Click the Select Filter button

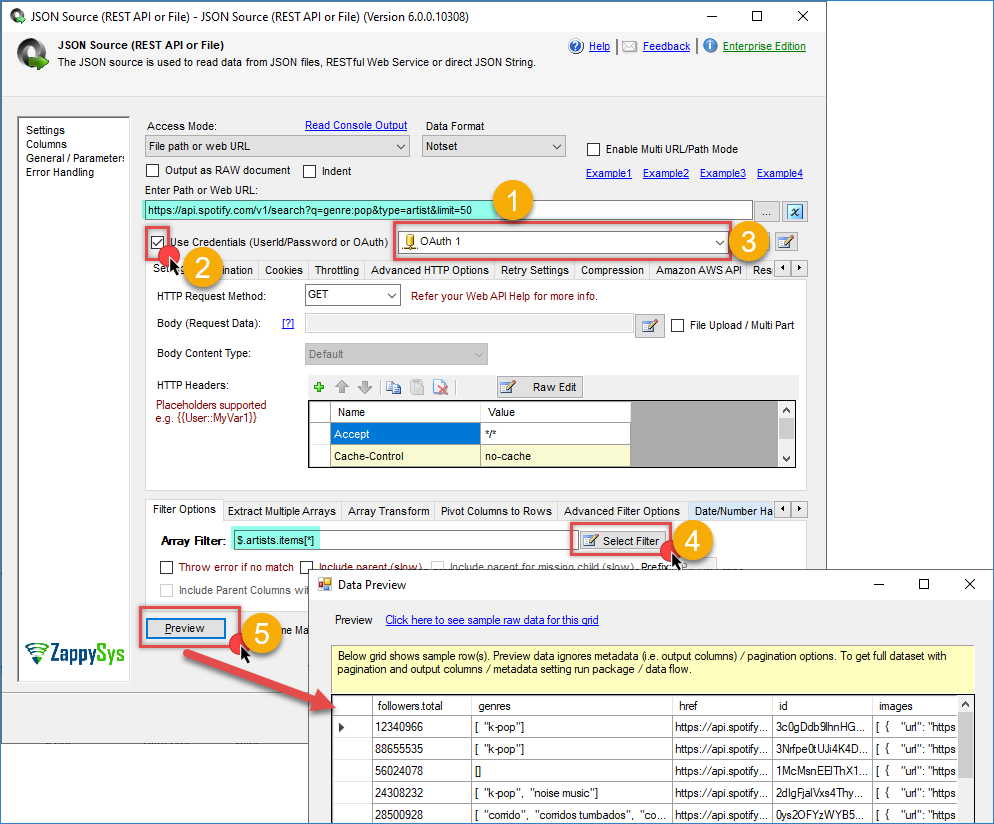pos(621,541)
